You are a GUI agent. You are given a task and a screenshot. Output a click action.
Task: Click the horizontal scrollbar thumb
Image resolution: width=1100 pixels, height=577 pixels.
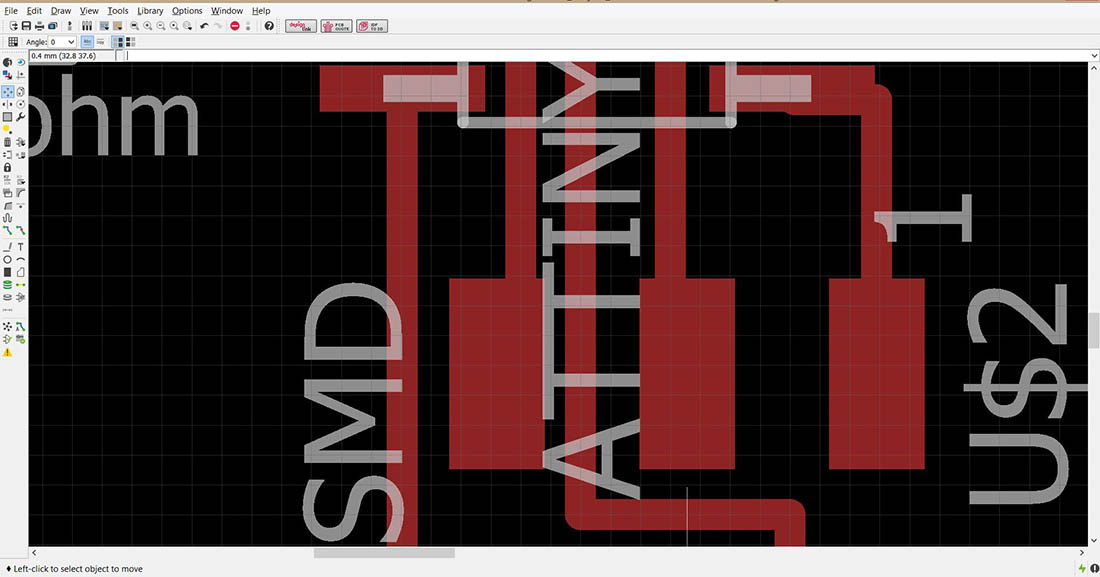pos(384,553)
